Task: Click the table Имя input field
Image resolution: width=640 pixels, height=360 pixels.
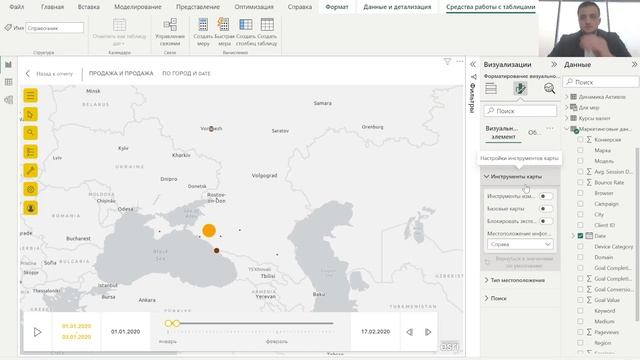Action: coord(54,28)
